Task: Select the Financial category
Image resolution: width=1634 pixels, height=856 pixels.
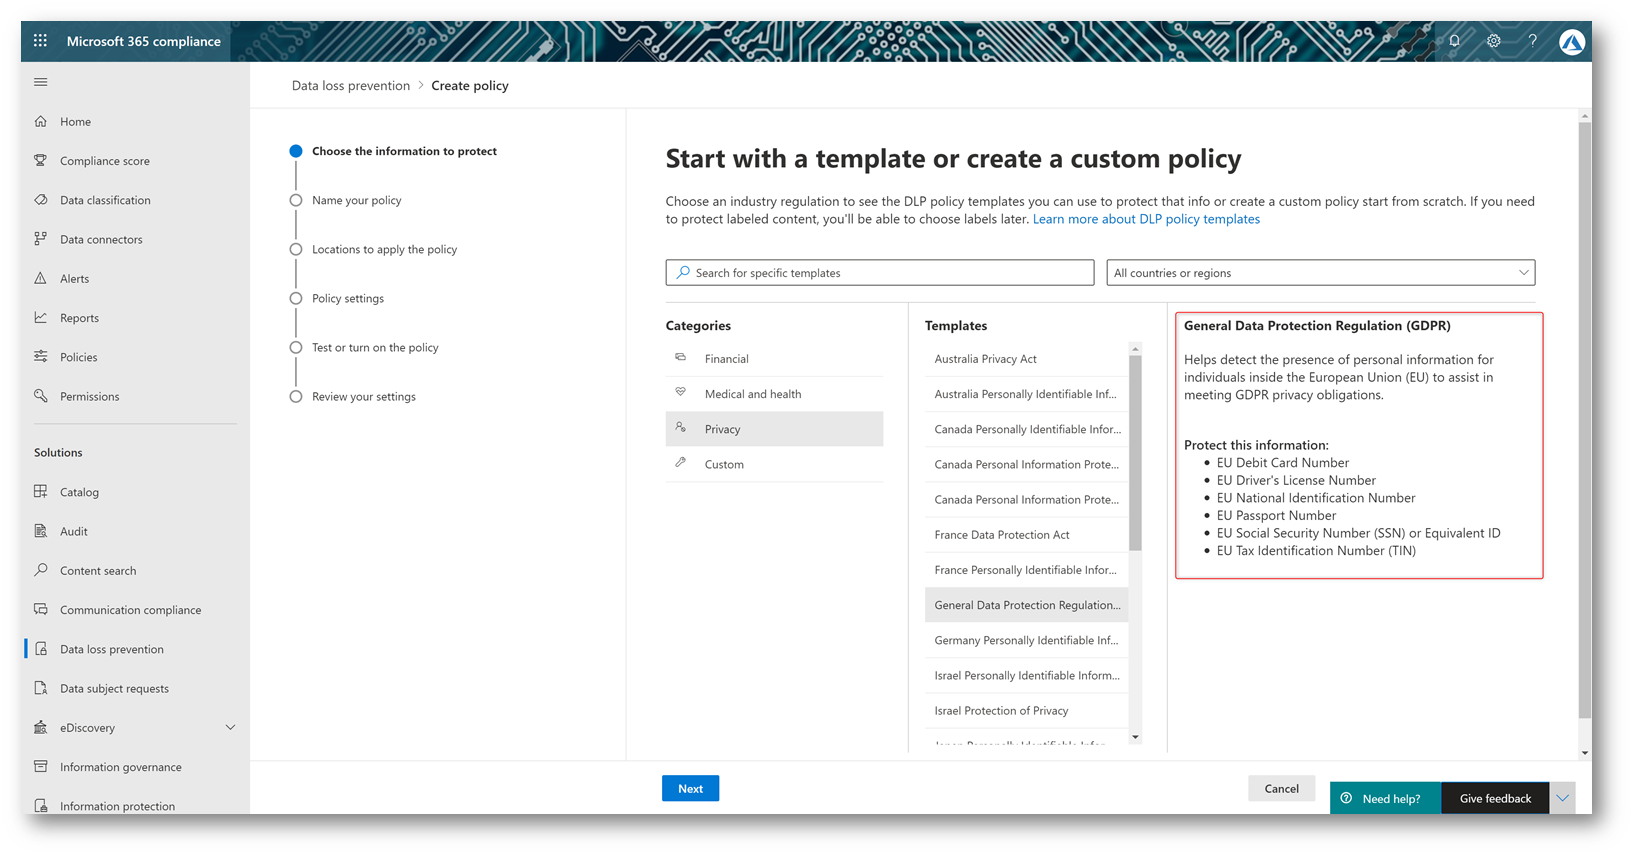Action: 726,359
